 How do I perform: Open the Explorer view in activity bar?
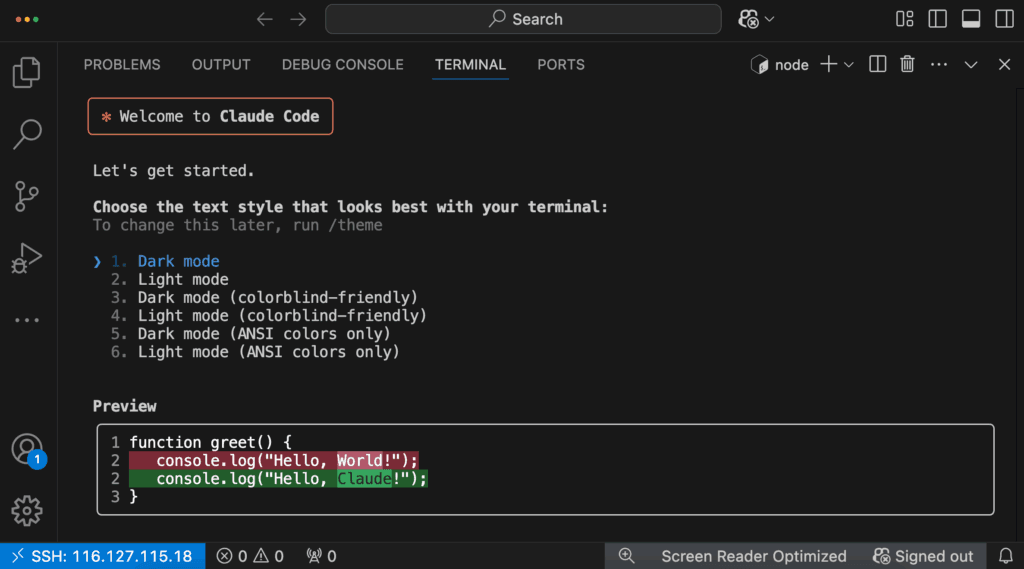tap(27, 72)
